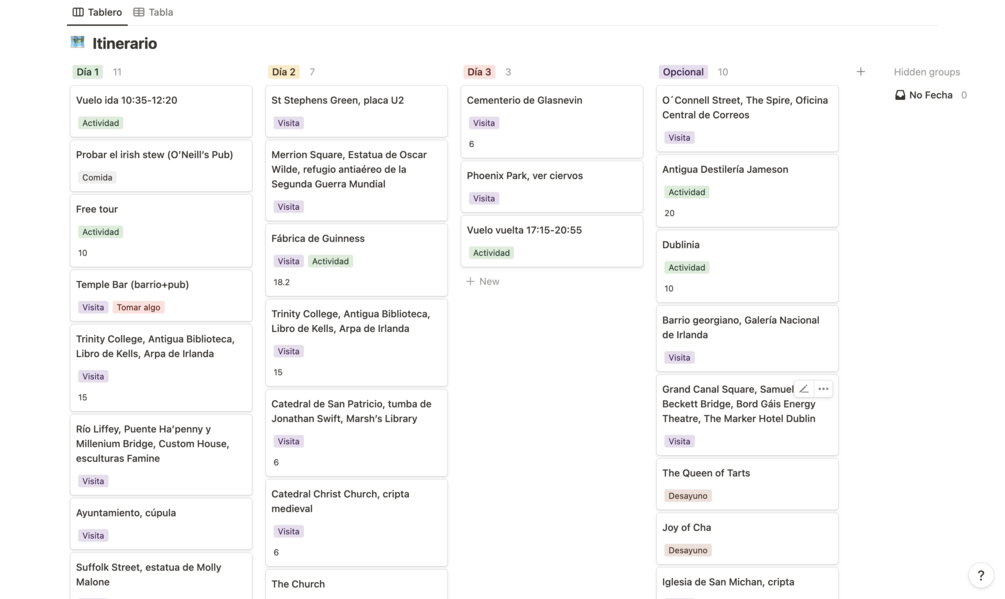Open the Opcional group header options

(x=683, y=72)
